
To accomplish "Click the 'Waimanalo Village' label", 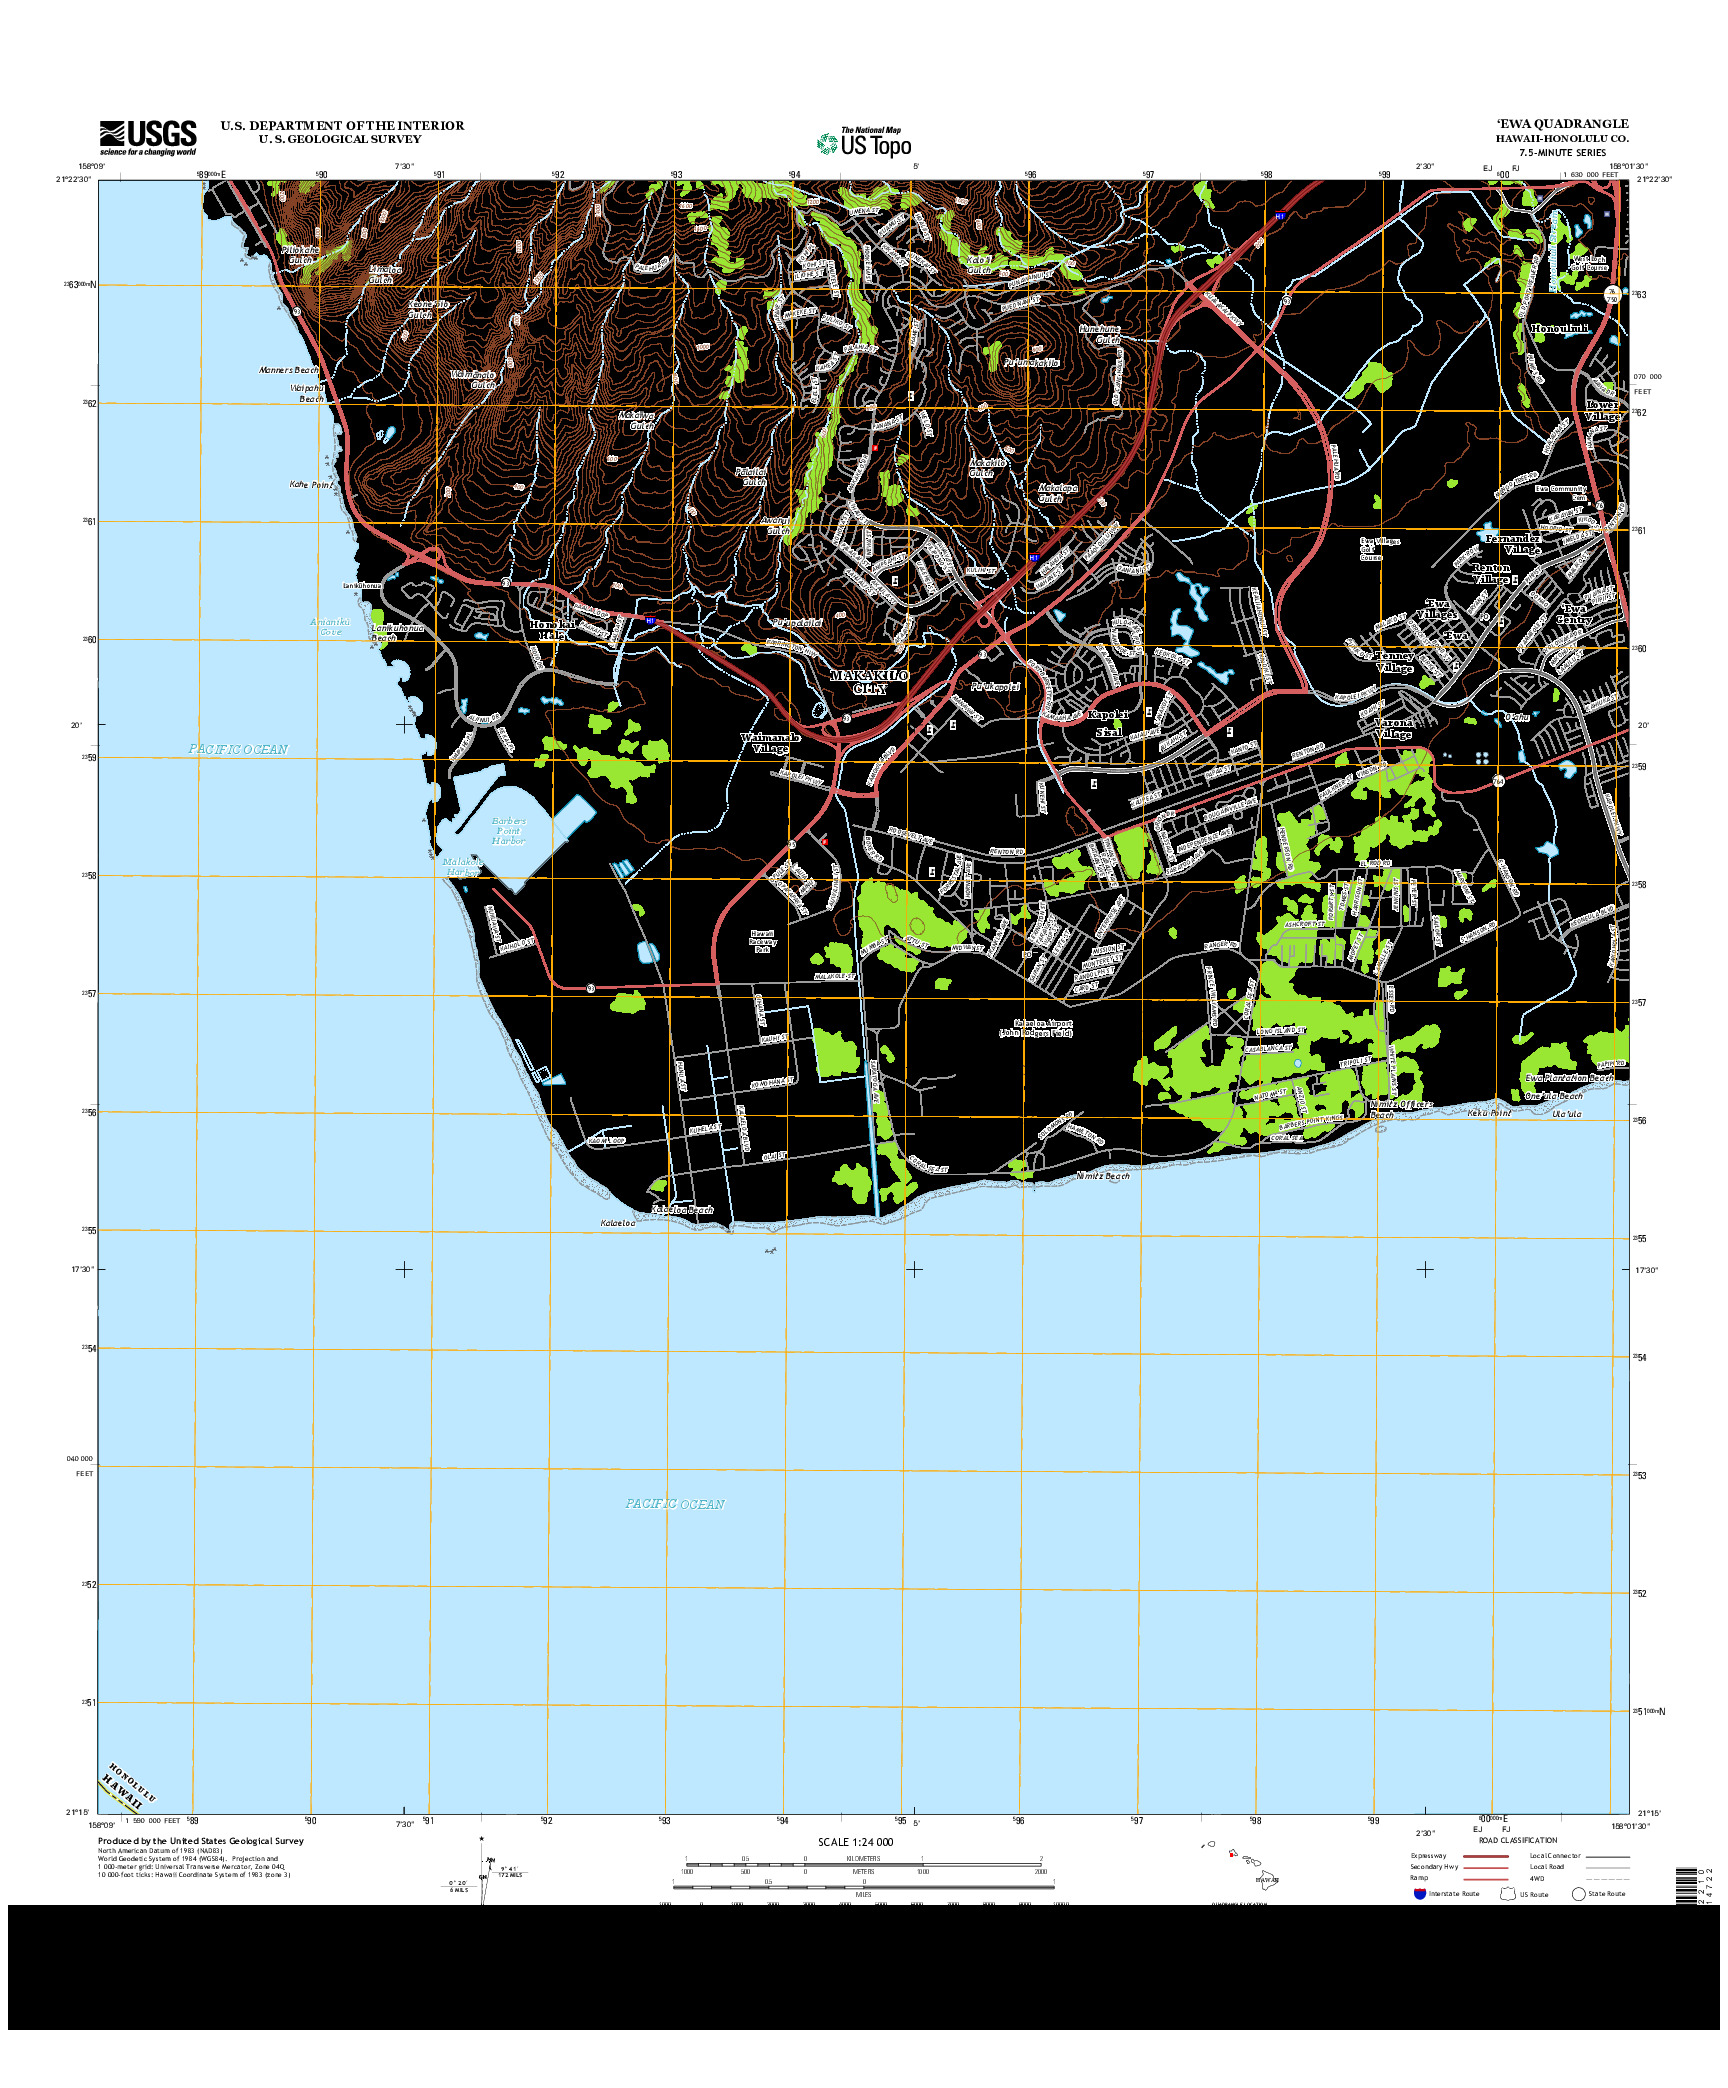I will click(x=770, y=743).
